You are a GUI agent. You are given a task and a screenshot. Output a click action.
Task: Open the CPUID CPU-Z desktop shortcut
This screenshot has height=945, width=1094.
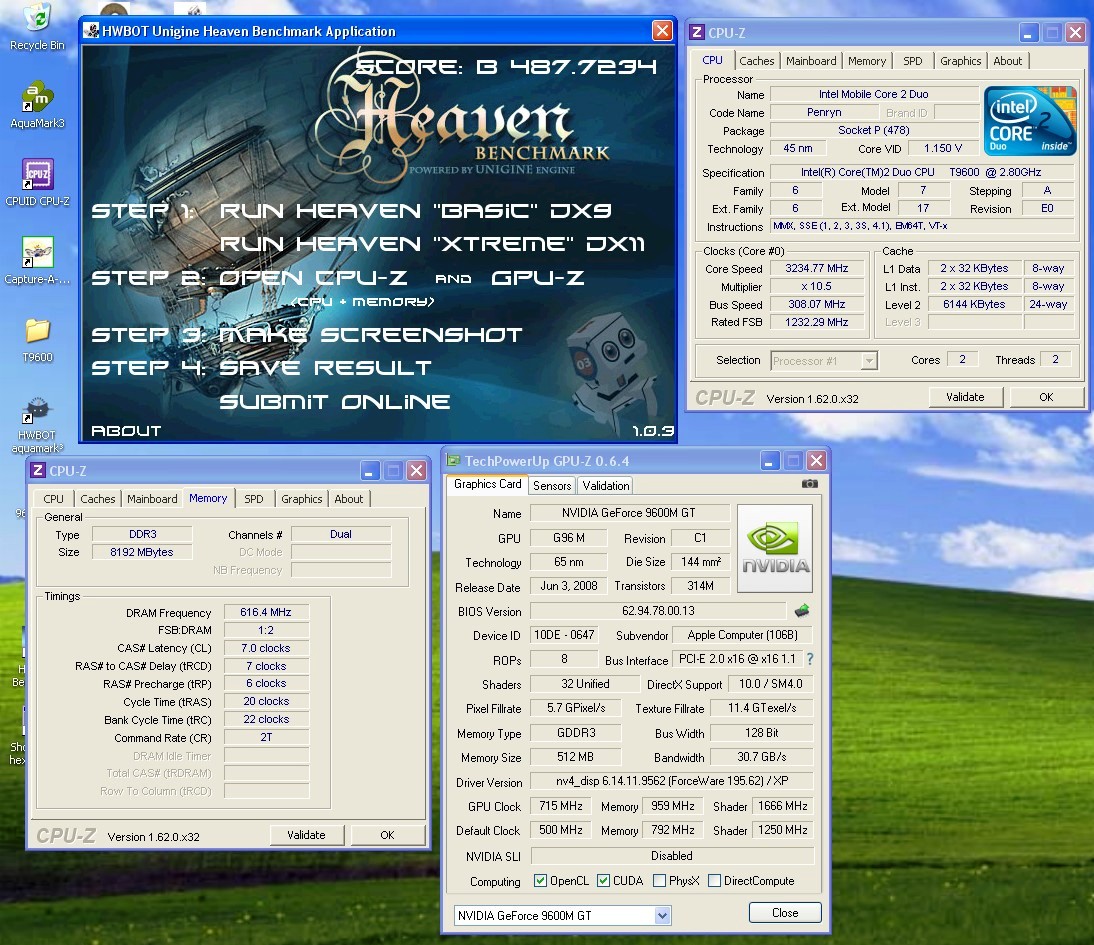coord(38,183)
